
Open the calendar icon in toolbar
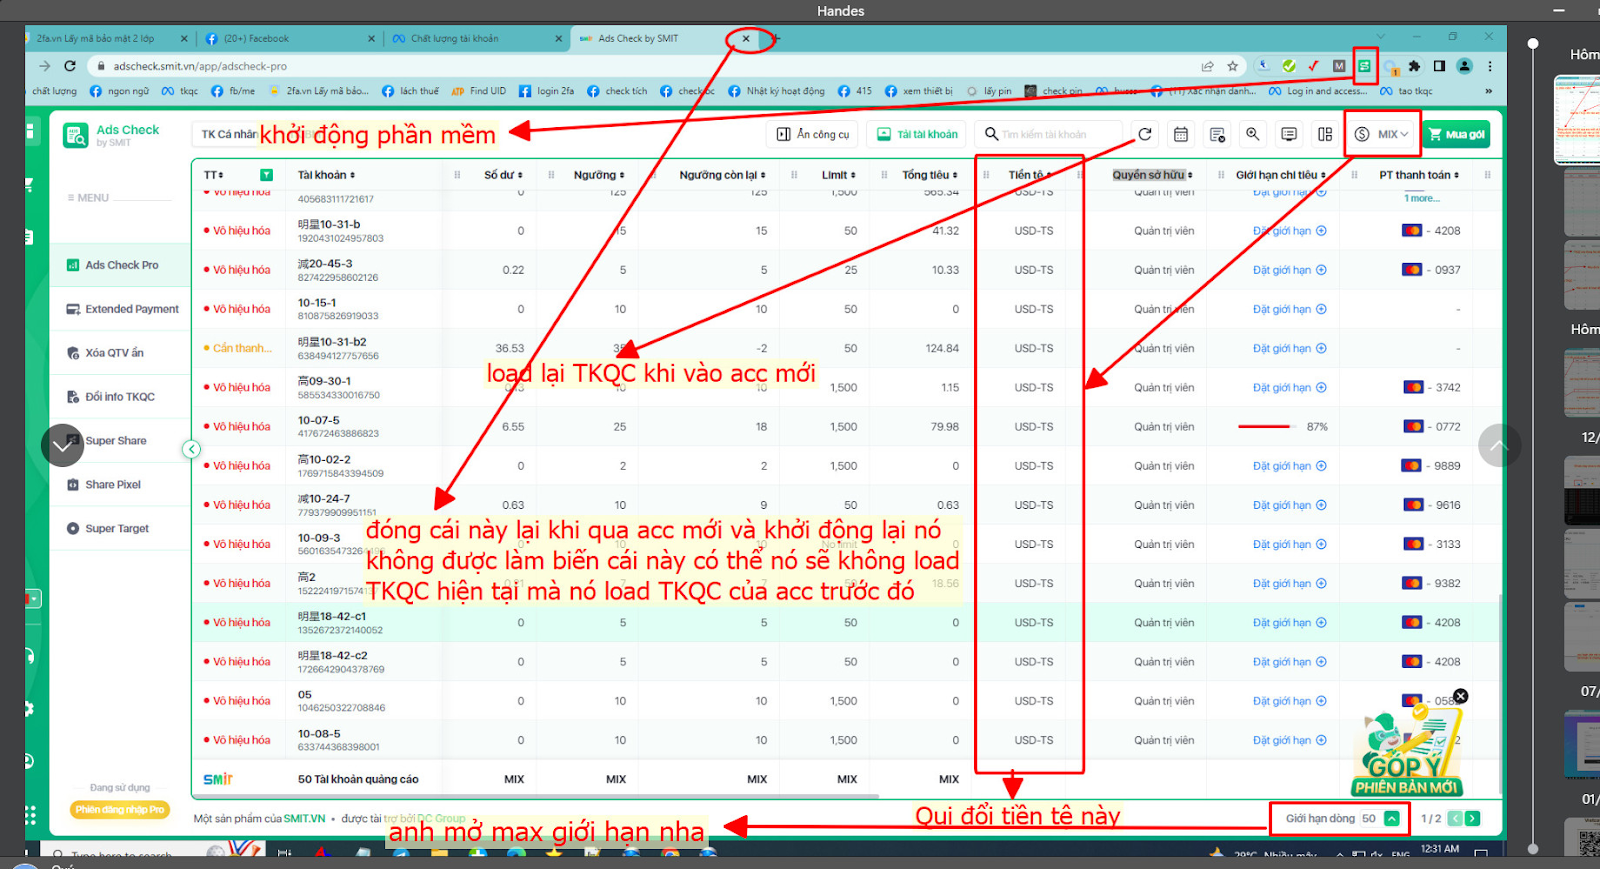pos(1181,134)
